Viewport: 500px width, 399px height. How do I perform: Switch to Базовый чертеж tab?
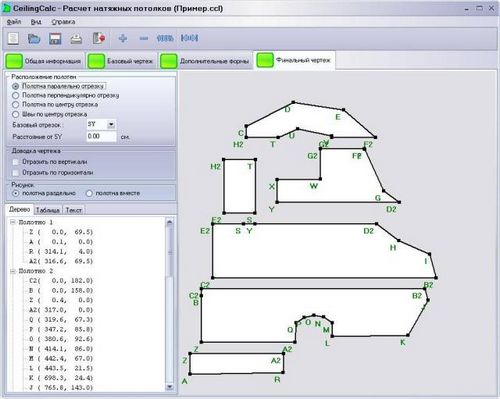point(121,61)
